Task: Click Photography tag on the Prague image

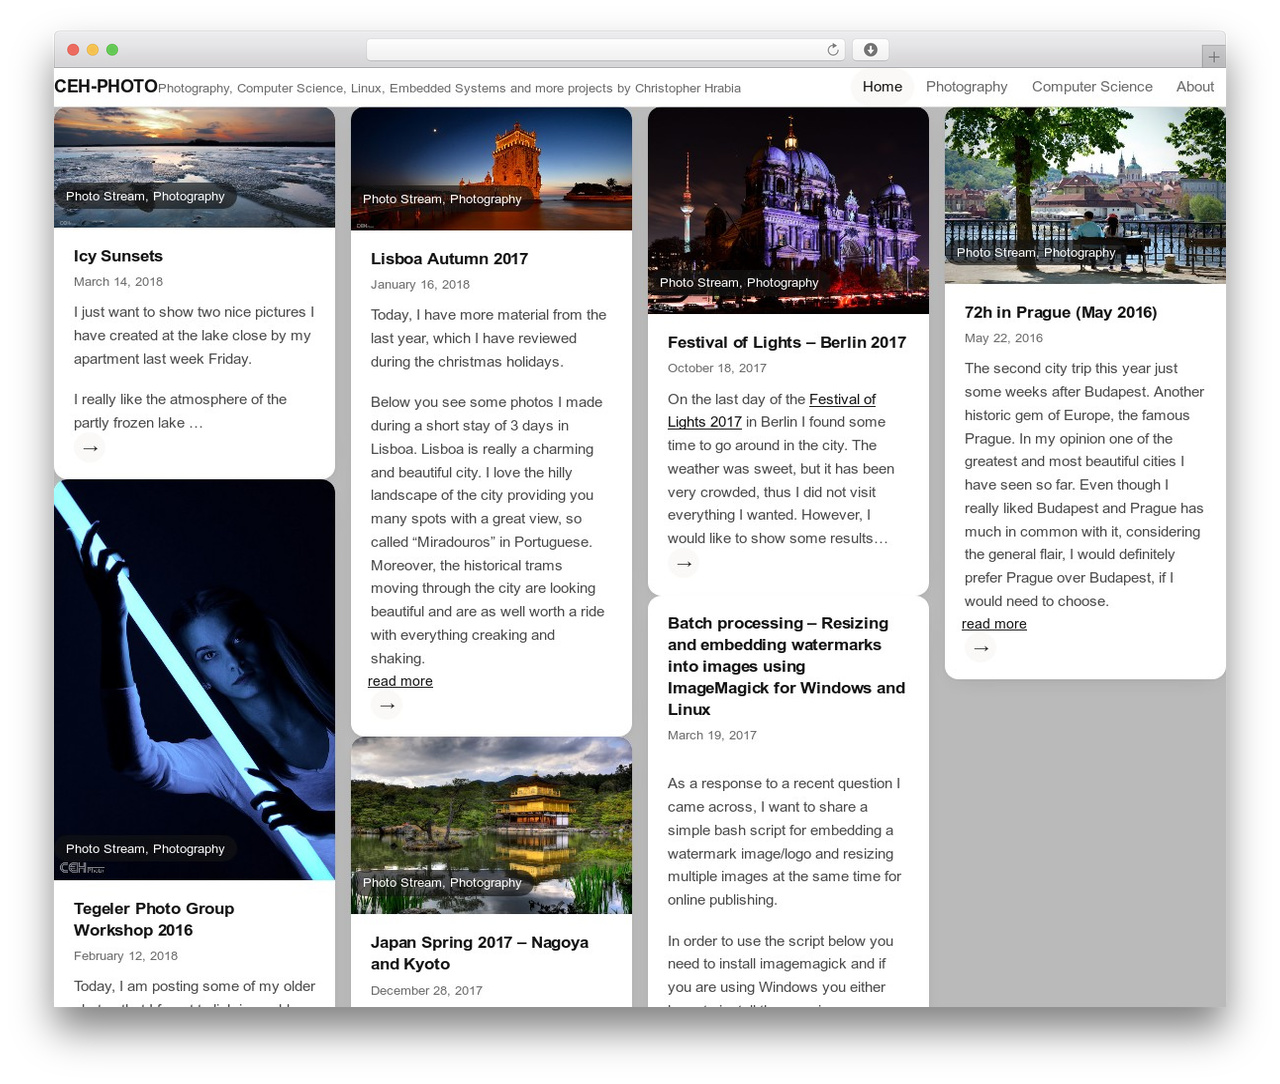Action: tap(1079, 253)
